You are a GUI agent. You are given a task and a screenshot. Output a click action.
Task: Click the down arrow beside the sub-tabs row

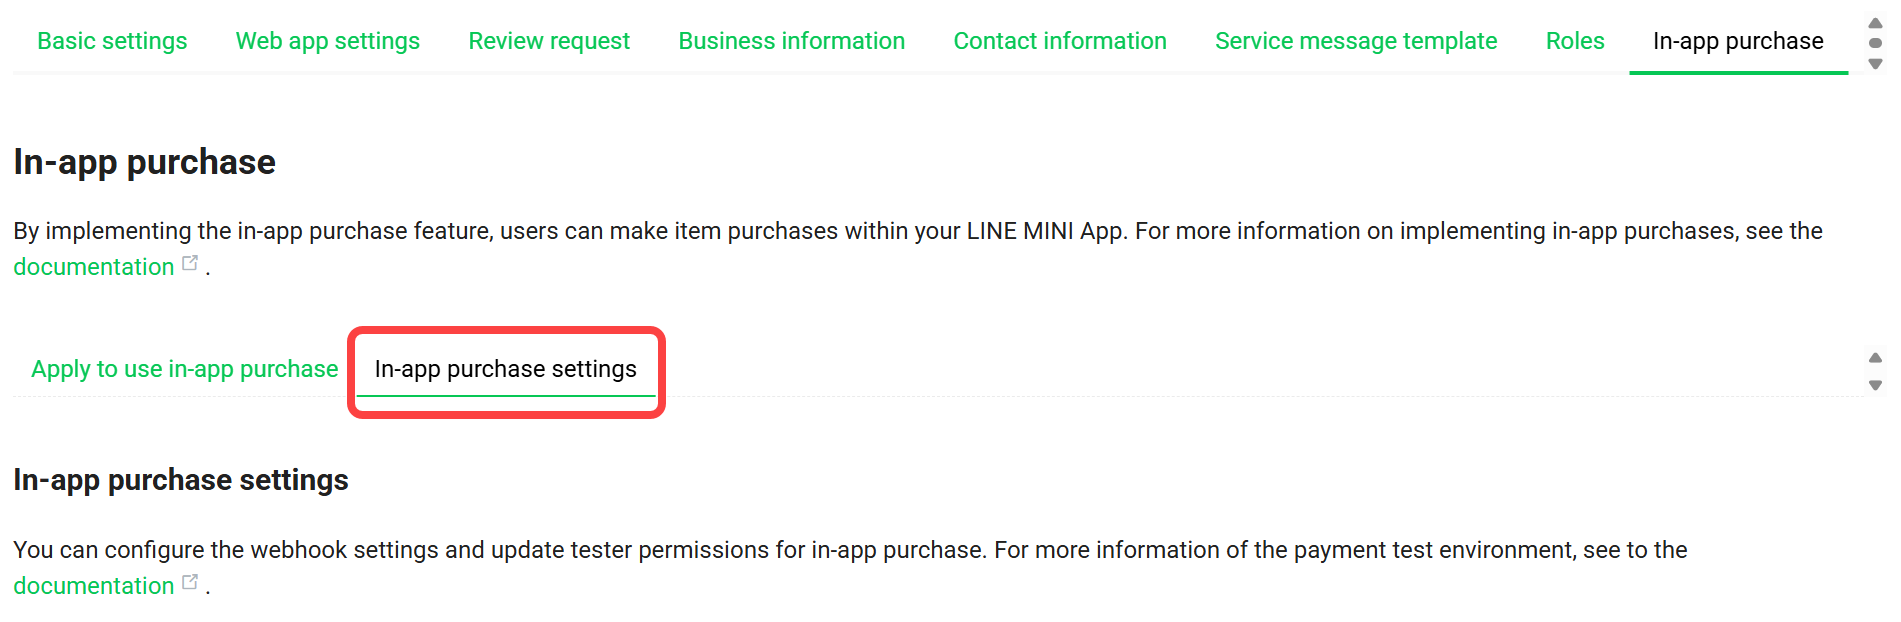click(1875, 385)
